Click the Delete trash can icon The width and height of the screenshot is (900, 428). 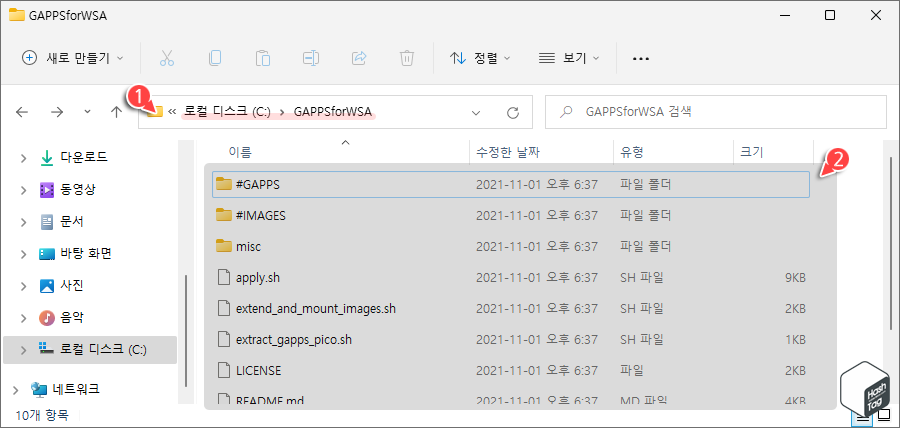(406, 58)
